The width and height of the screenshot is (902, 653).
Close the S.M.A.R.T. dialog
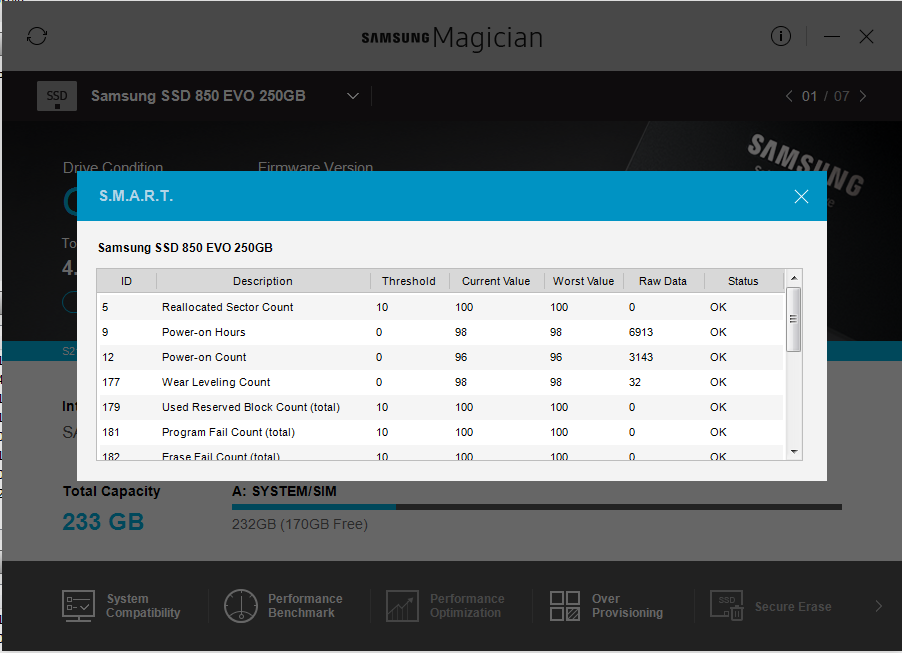tap(800, 196)
